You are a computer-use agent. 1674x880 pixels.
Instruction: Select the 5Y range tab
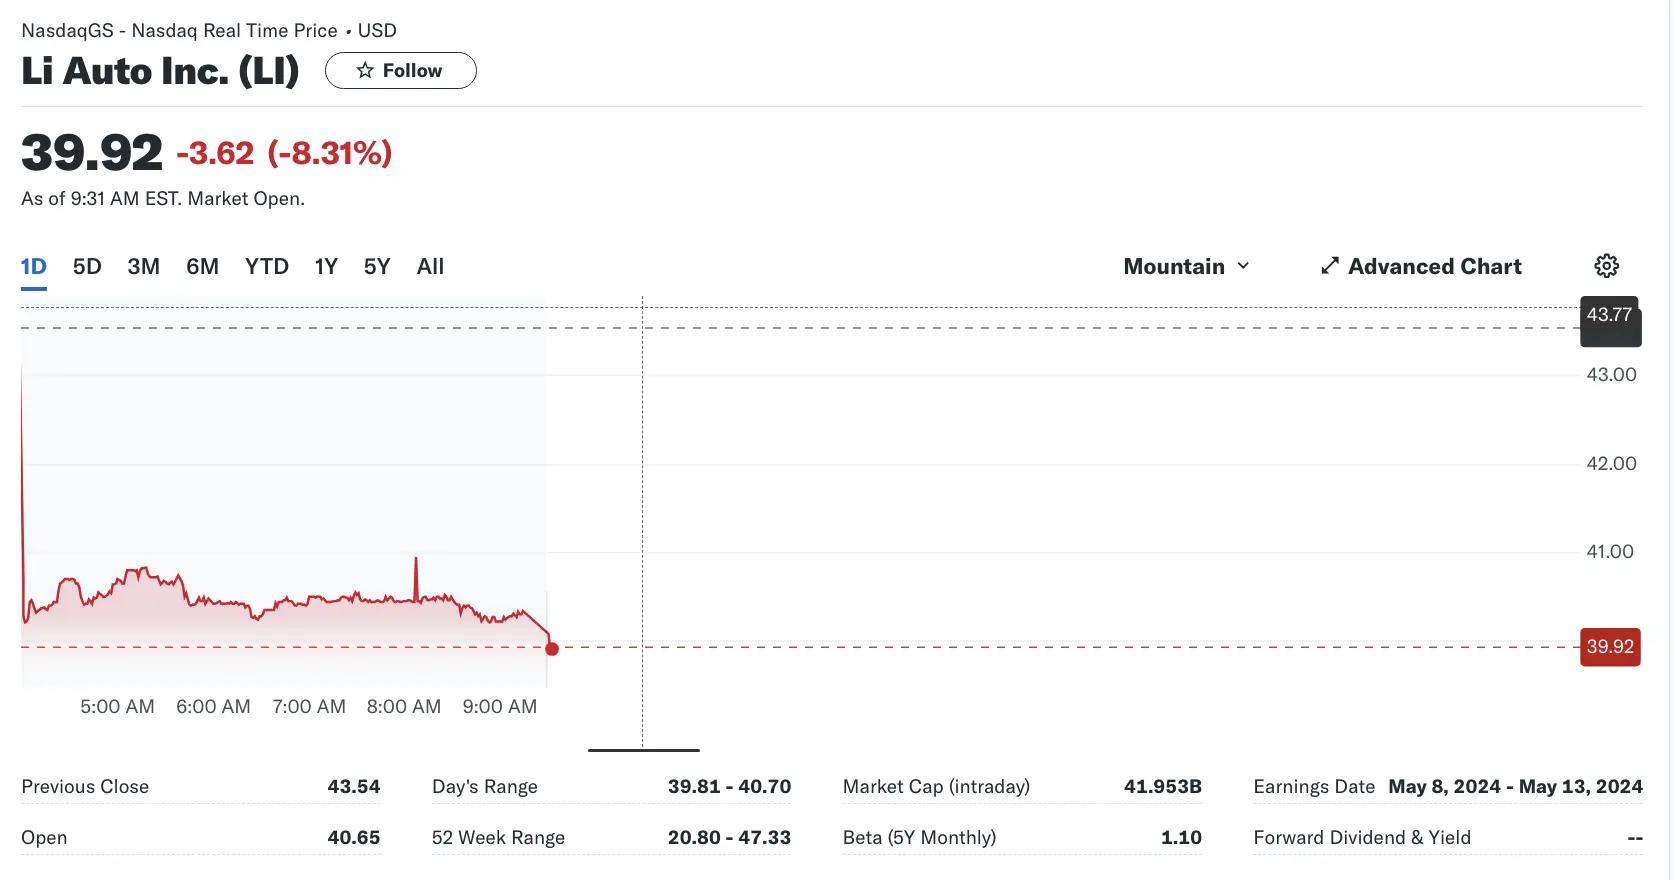tap(377, 266)
